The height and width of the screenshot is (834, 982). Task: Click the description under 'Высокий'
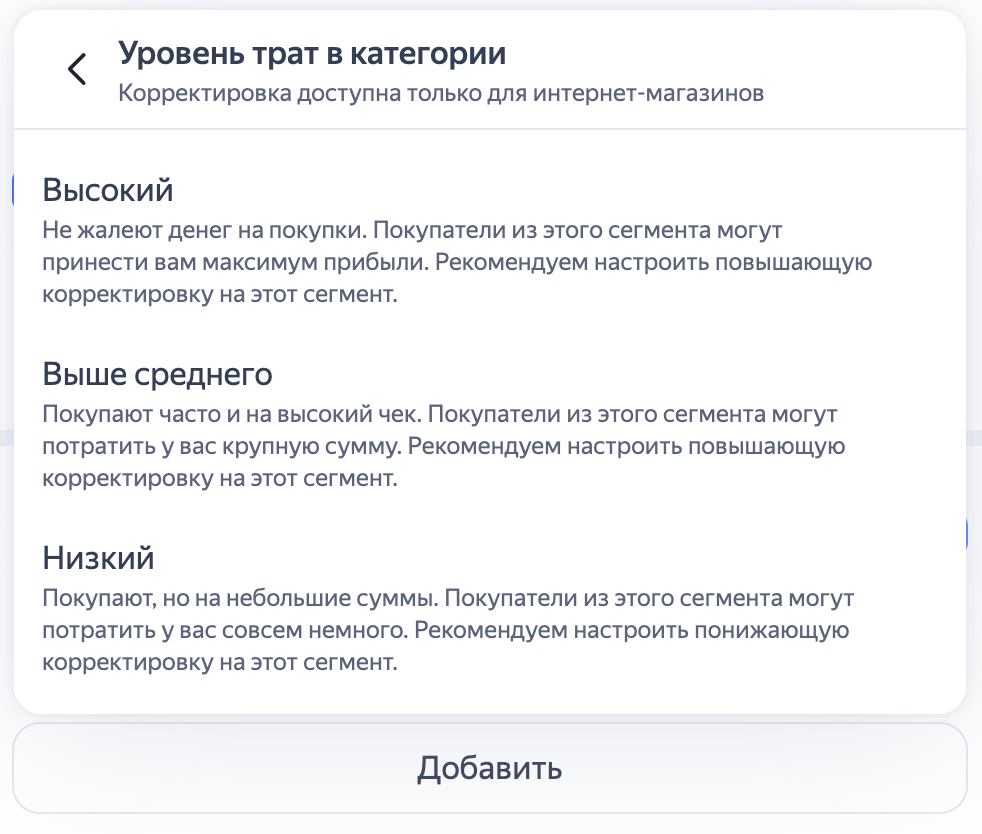[455, 261]
